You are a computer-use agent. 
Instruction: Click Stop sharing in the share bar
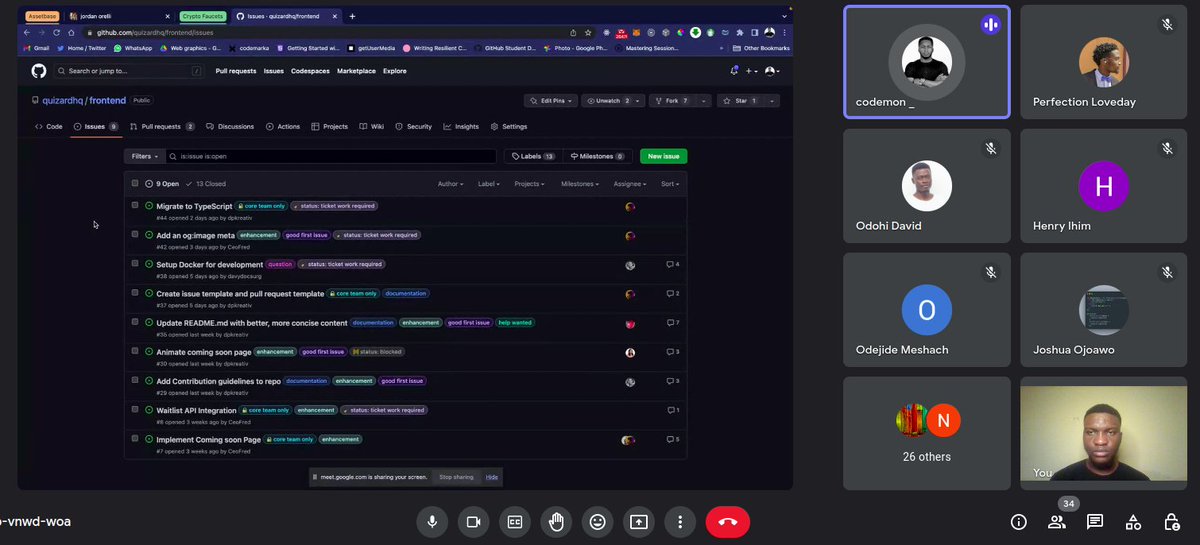click(x=456, y=477)
